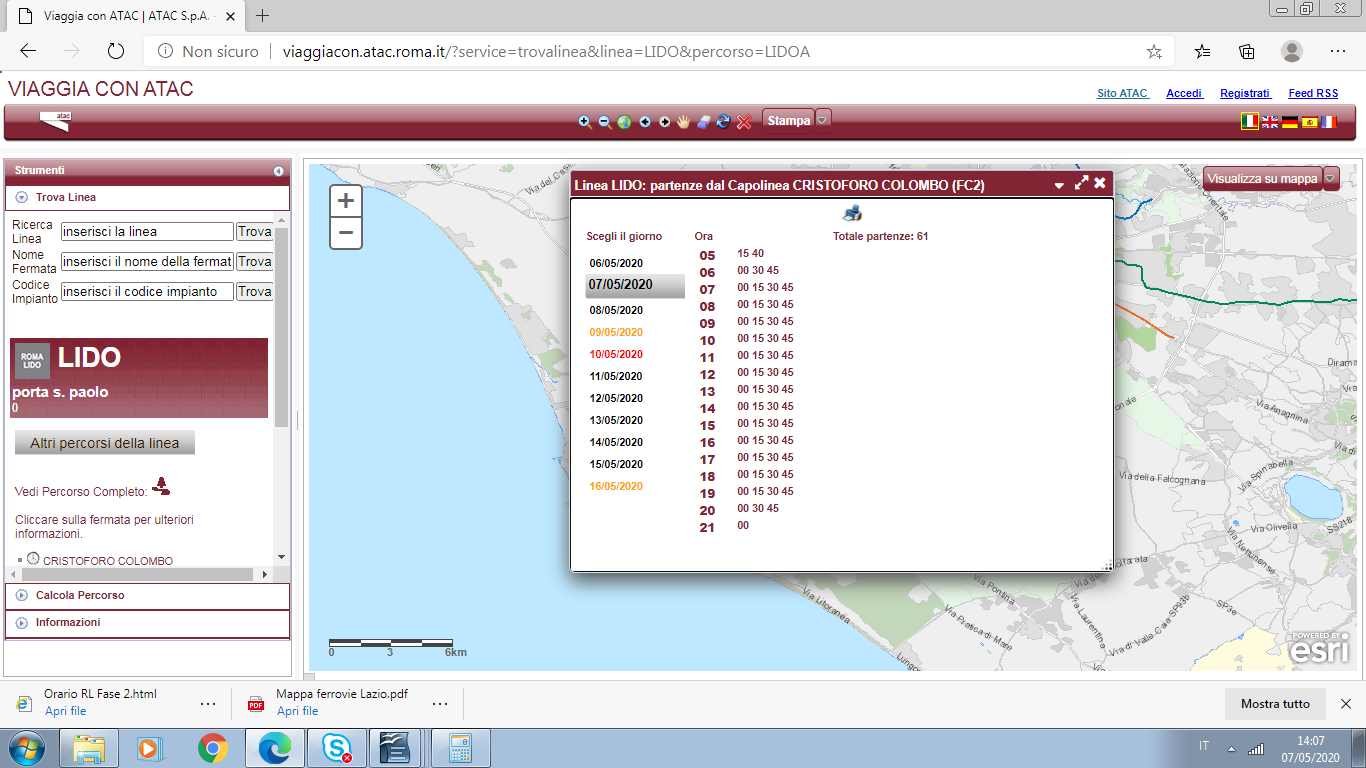Screen dimensions: 1366x768
Task: Click the red X clear icon
Action: [x=744, y=122]
